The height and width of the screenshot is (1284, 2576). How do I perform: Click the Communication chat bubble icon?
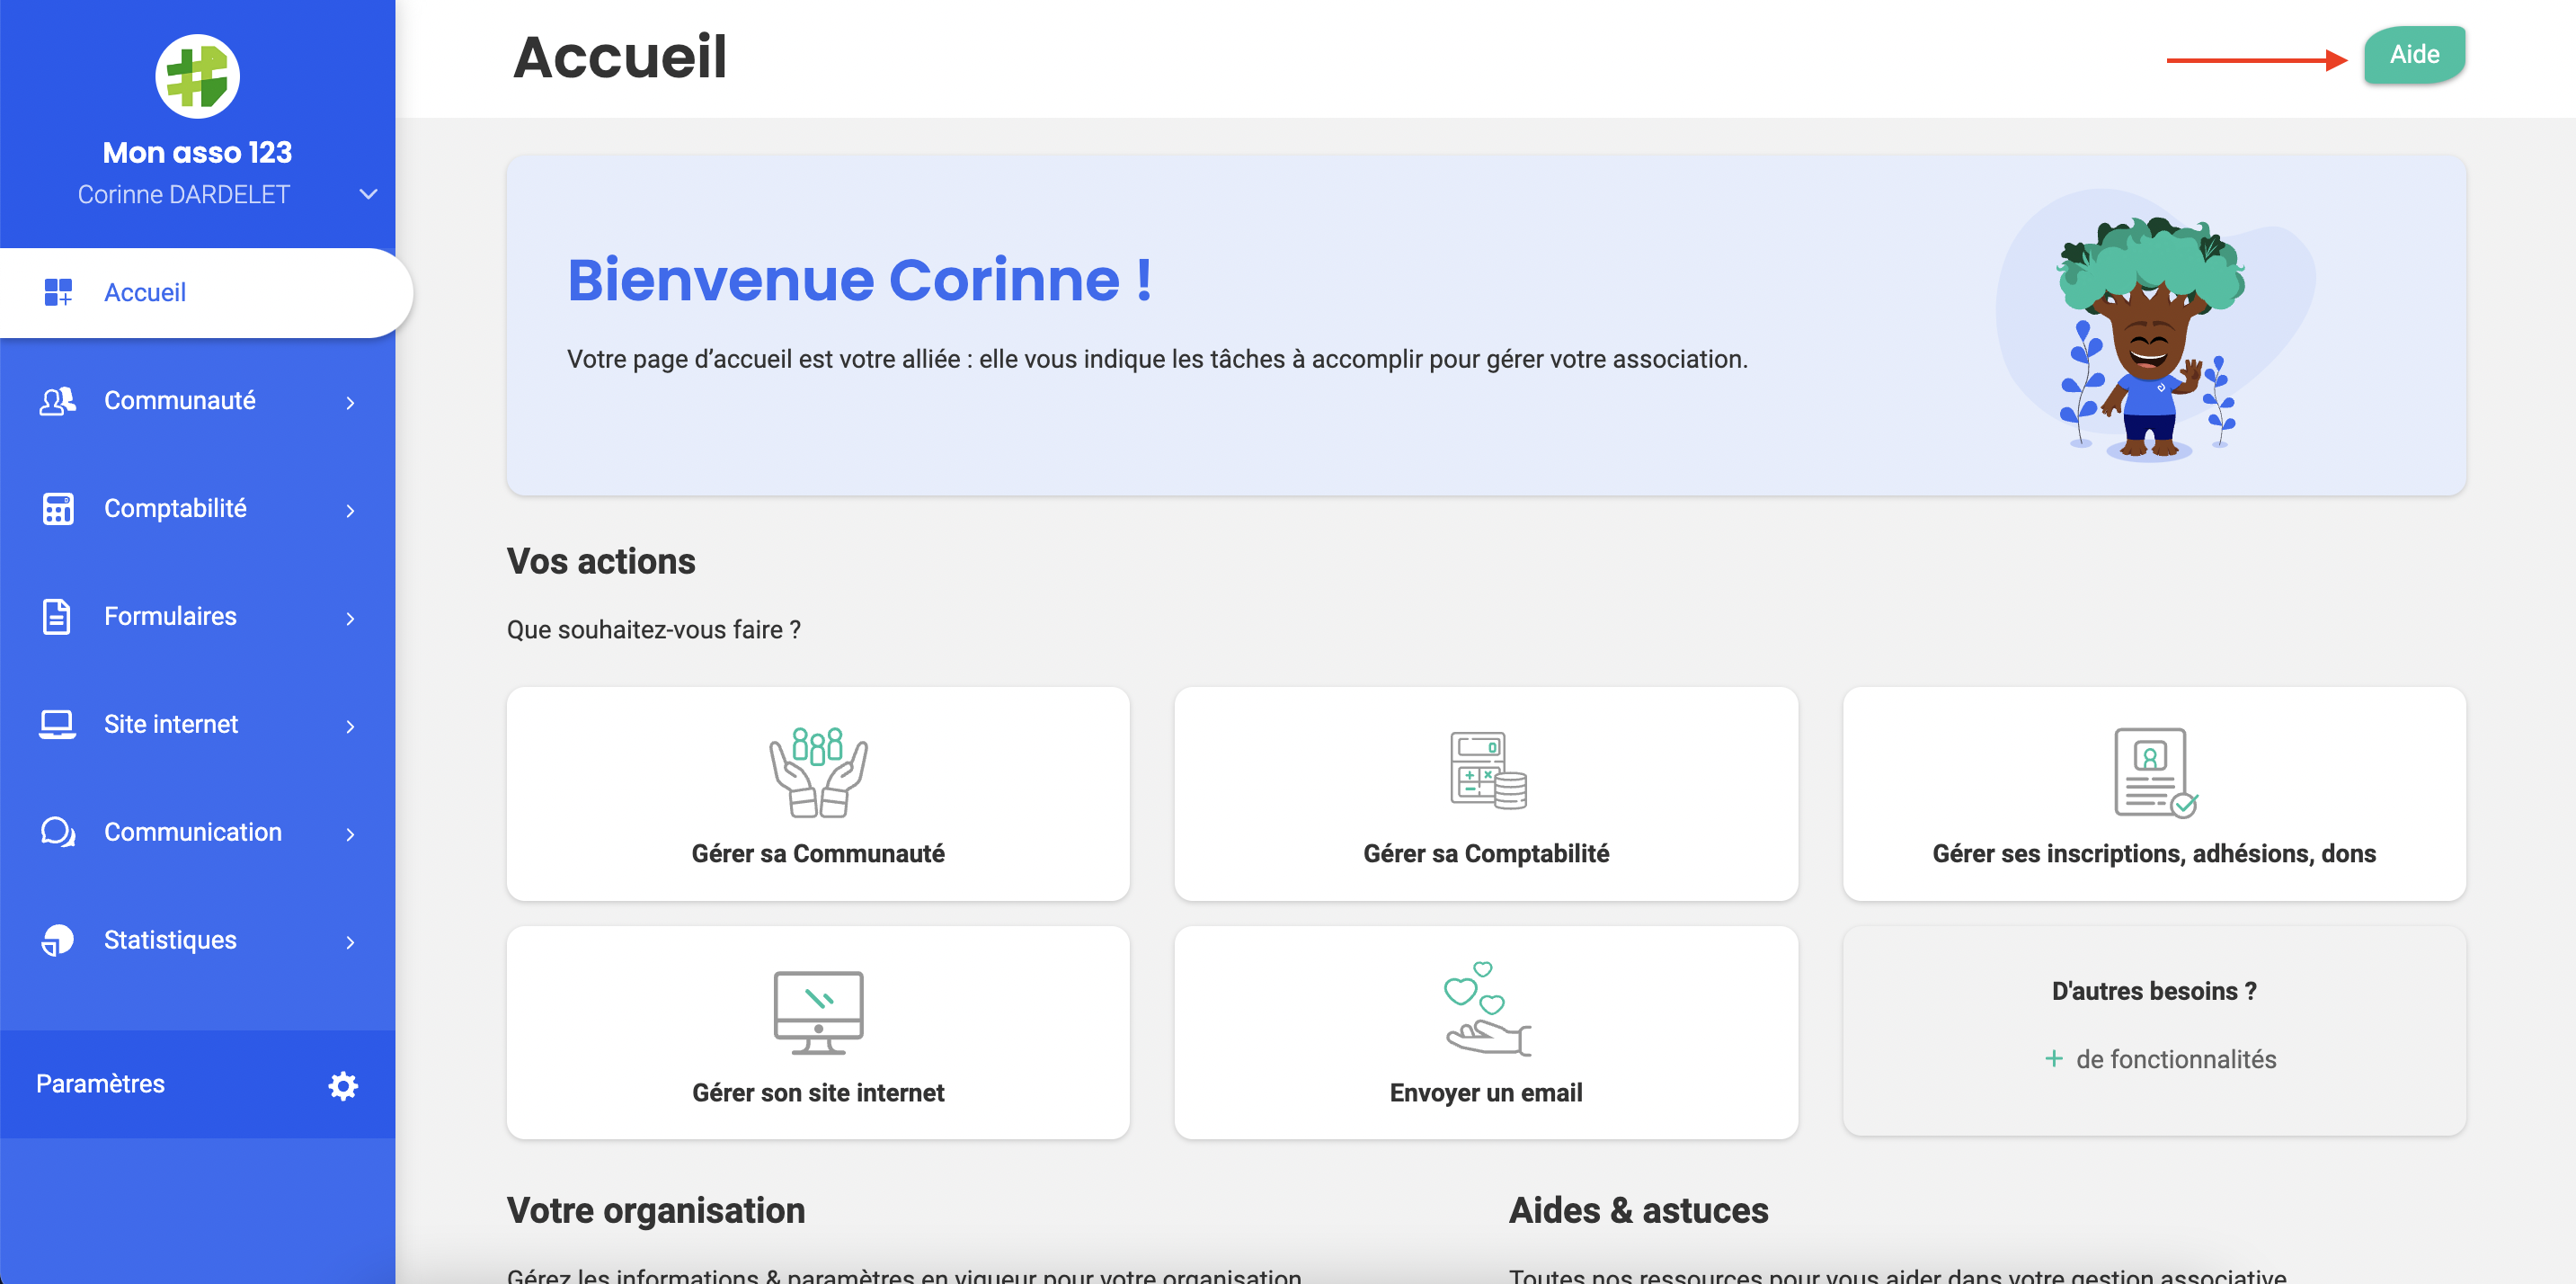(57, 833)
